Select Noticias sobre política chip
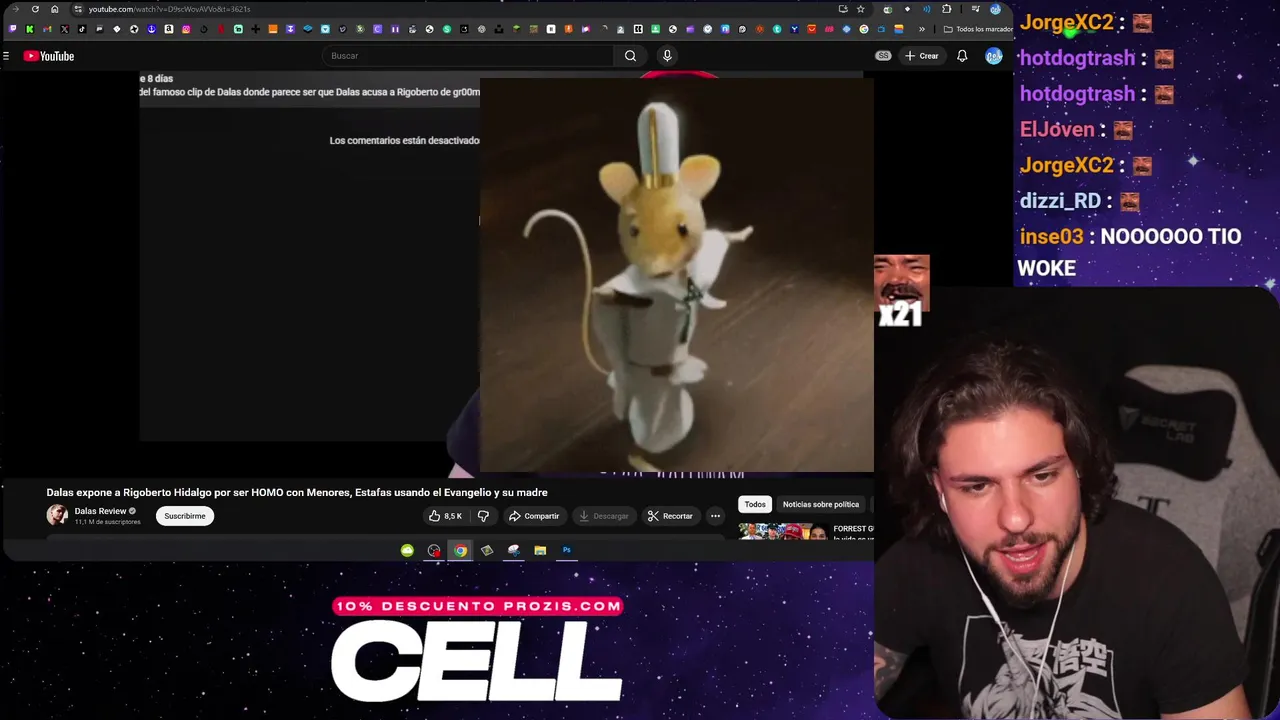Viewport: 1280px width, 720px height. 821,504
